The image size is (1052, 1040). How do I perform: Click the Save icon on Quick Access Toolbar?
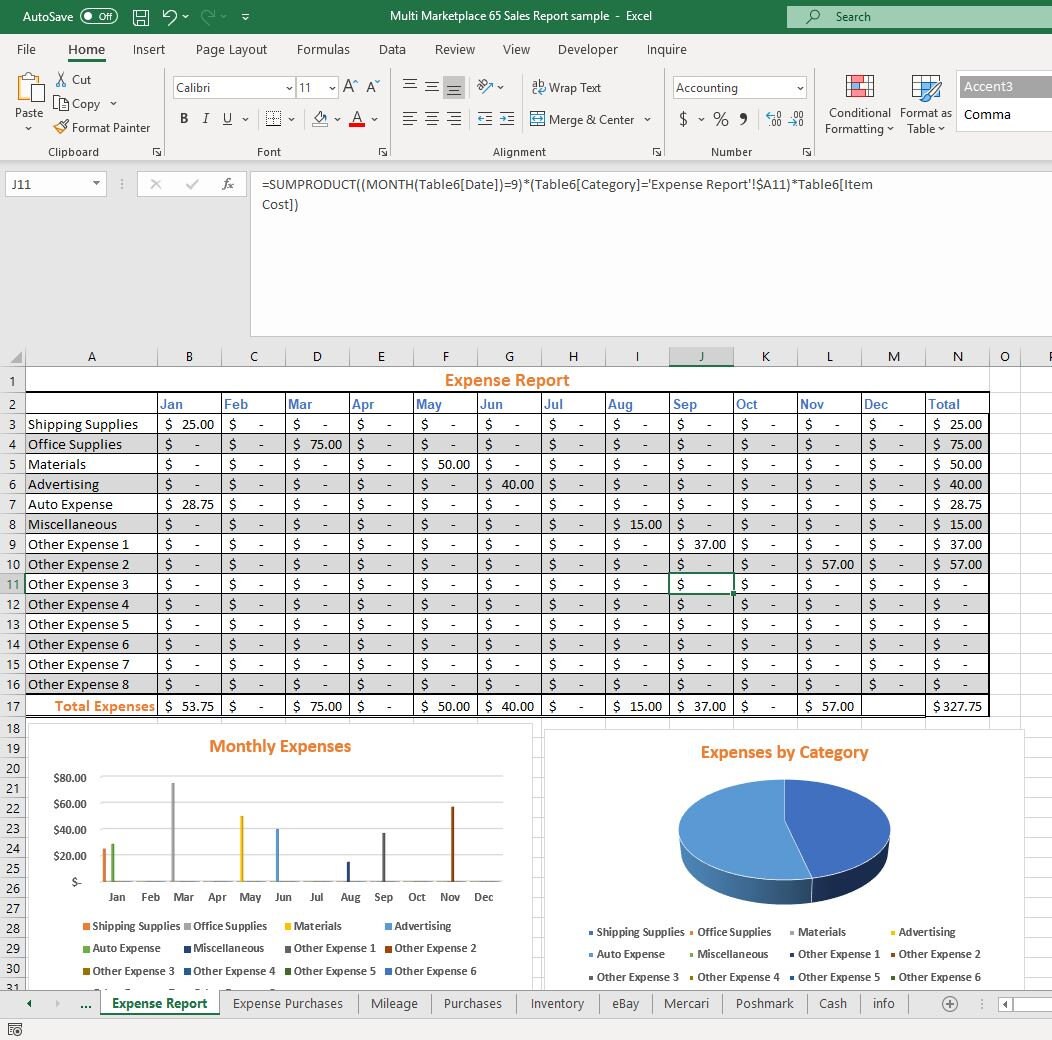tap(140, 16)
